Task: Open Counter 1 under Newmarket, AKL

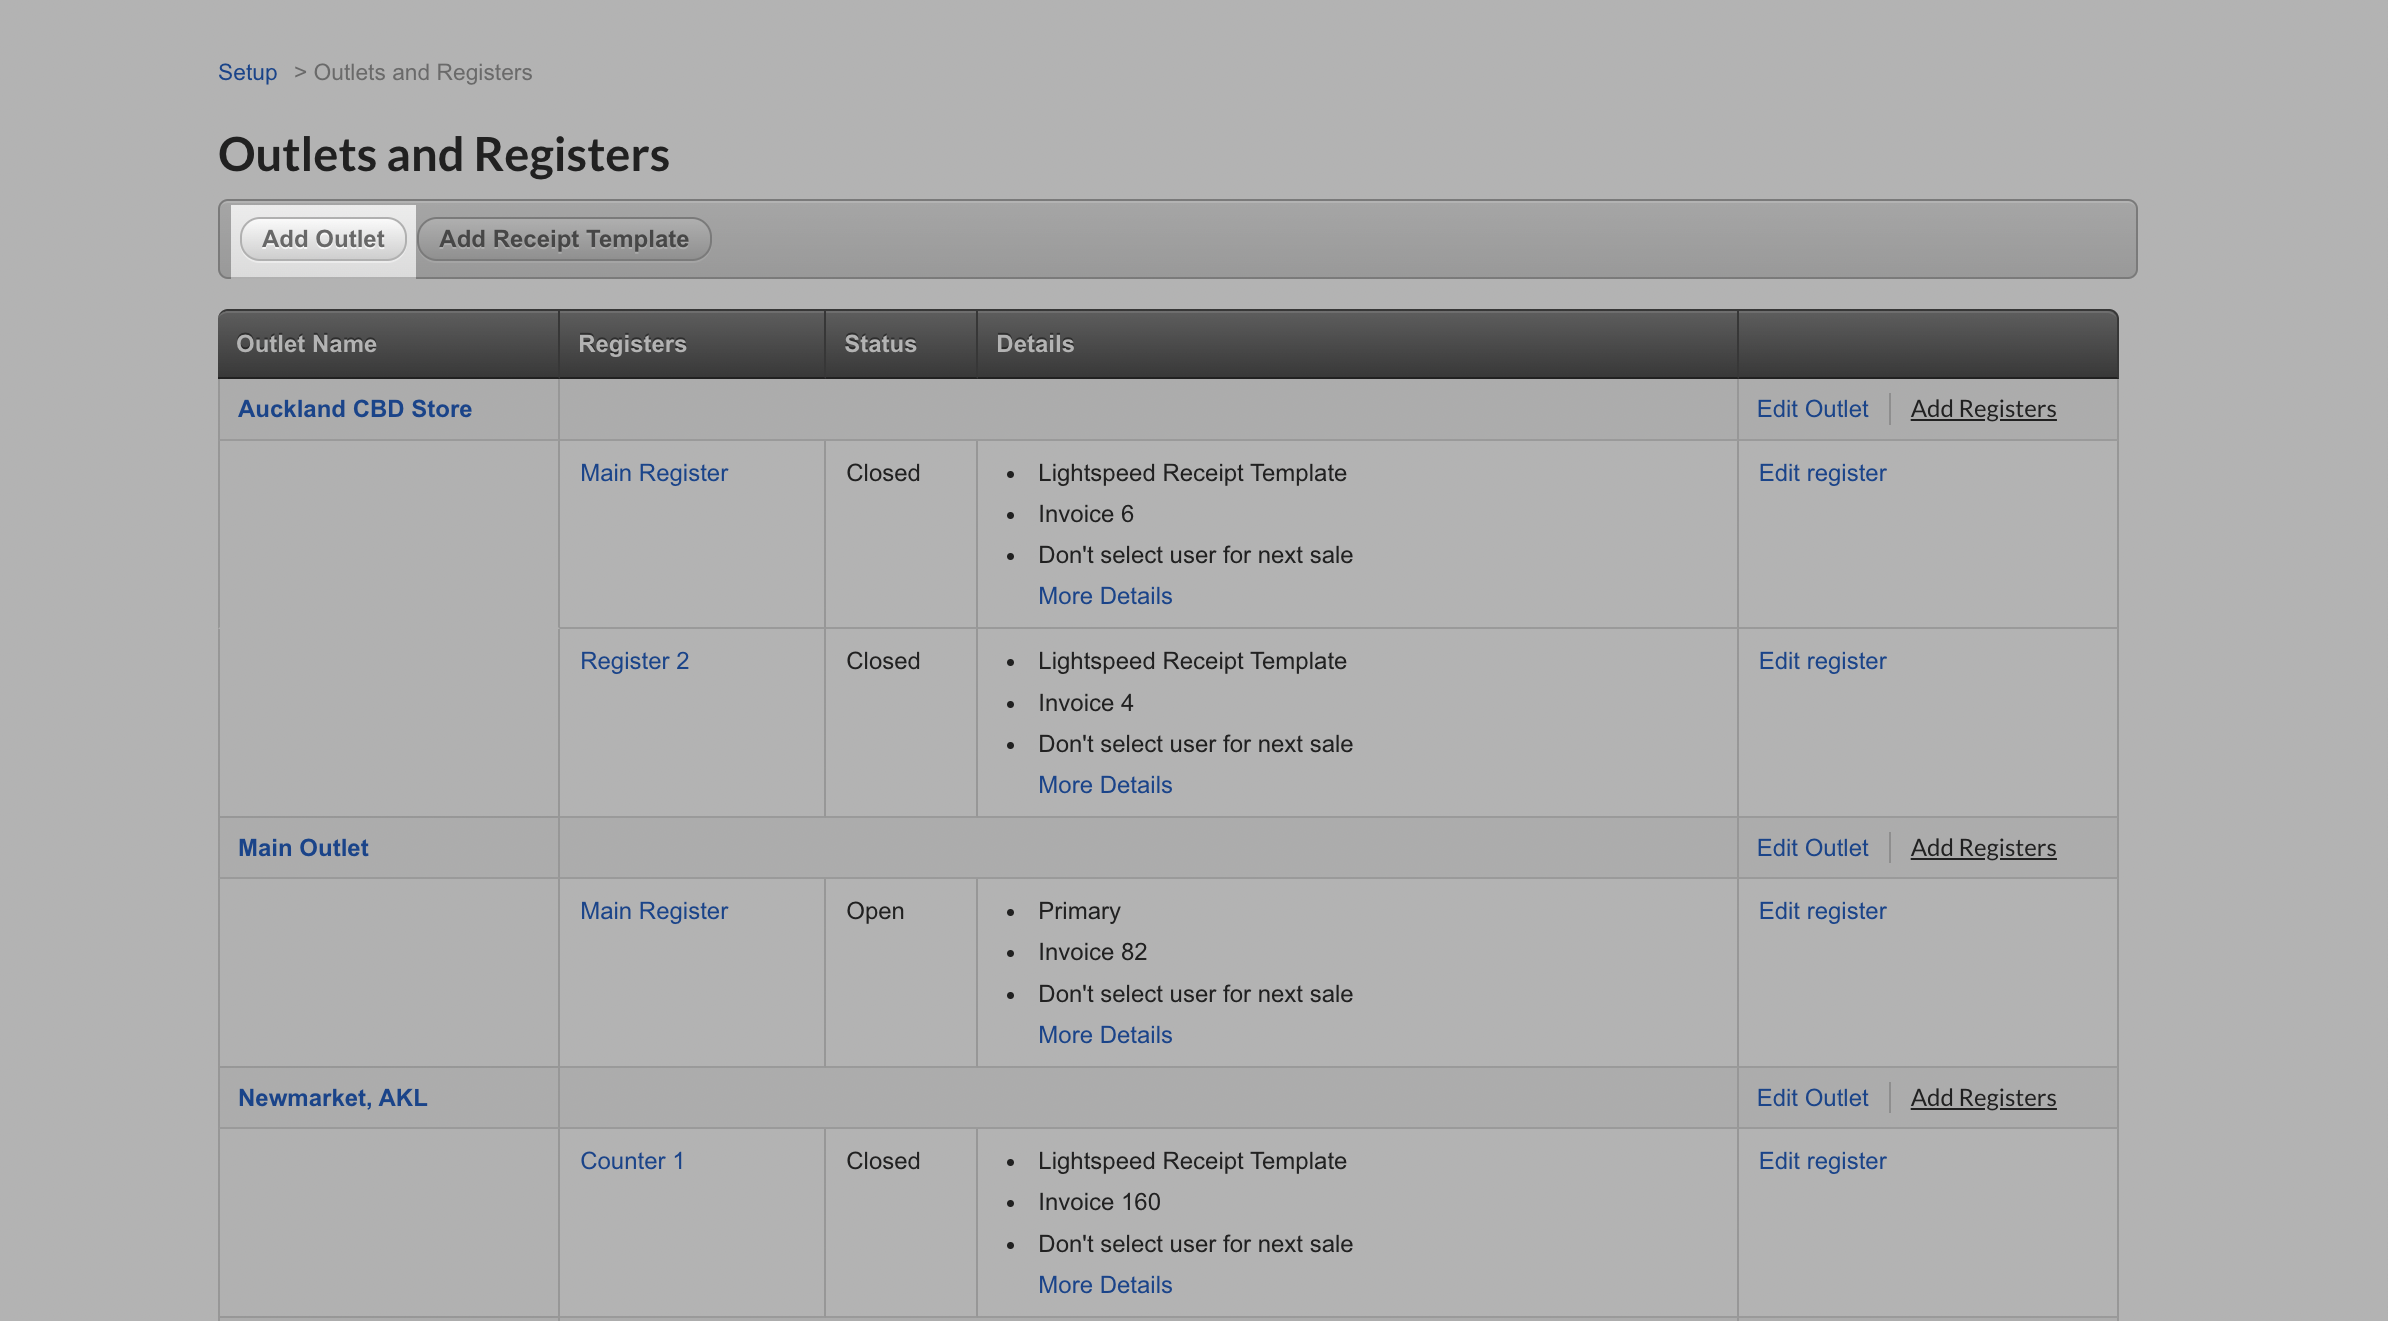Action: [x=632, y=1160]
